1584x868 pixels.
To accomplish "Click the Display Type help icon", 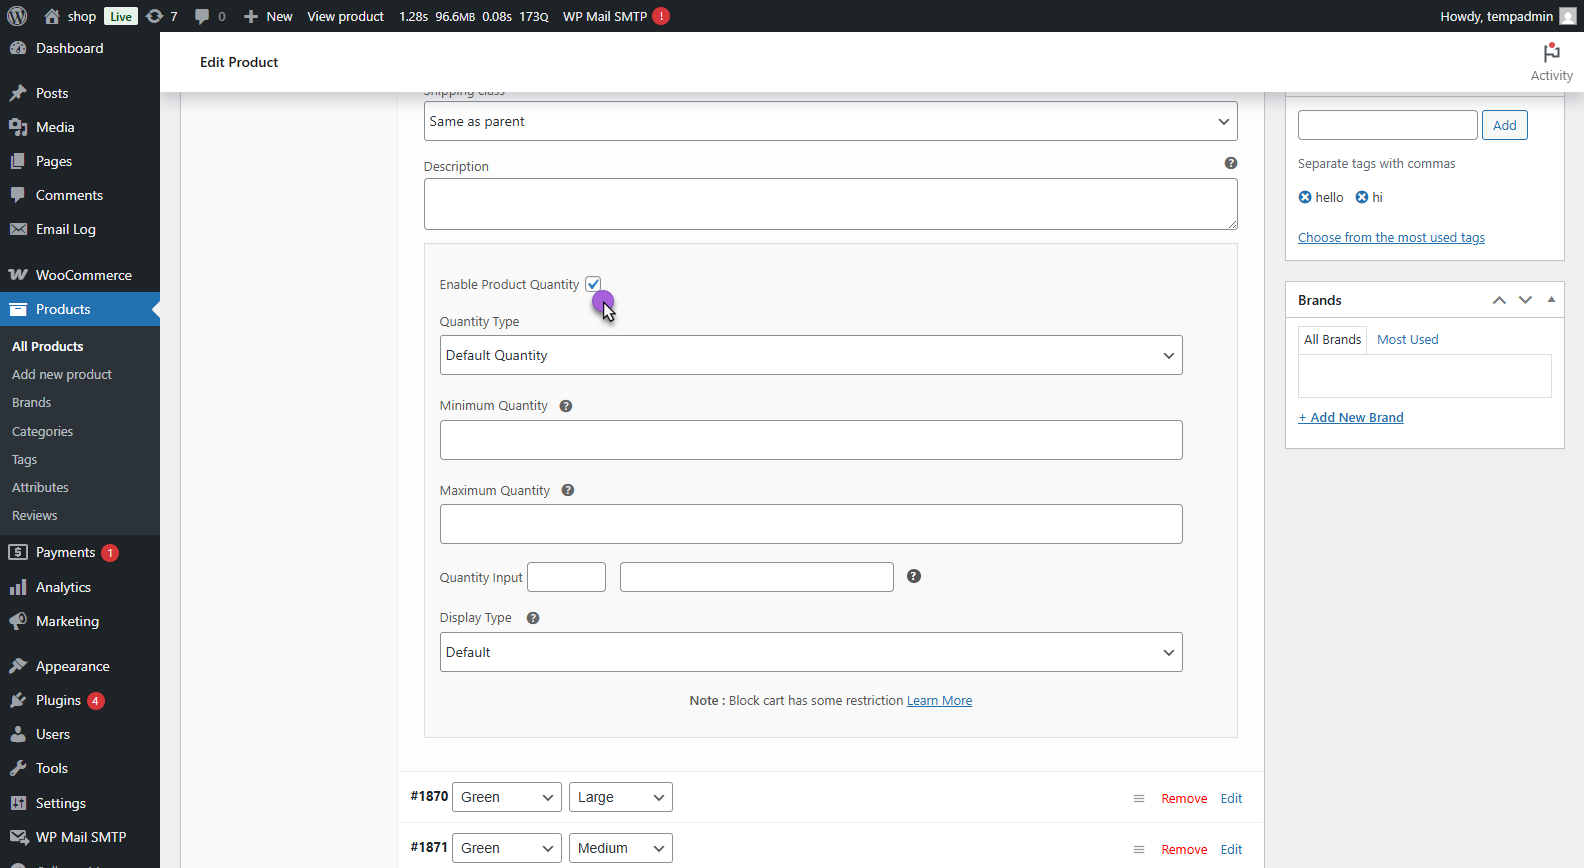I will pyautogui.click(x=533, y=618).
